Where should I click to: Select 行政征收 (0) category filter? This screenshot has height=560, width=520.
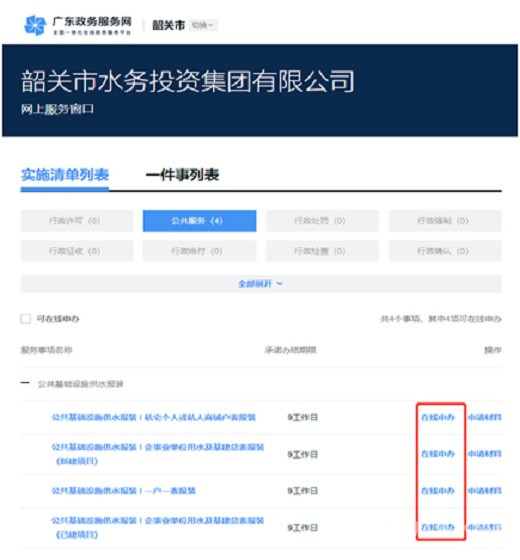point(77,251)
